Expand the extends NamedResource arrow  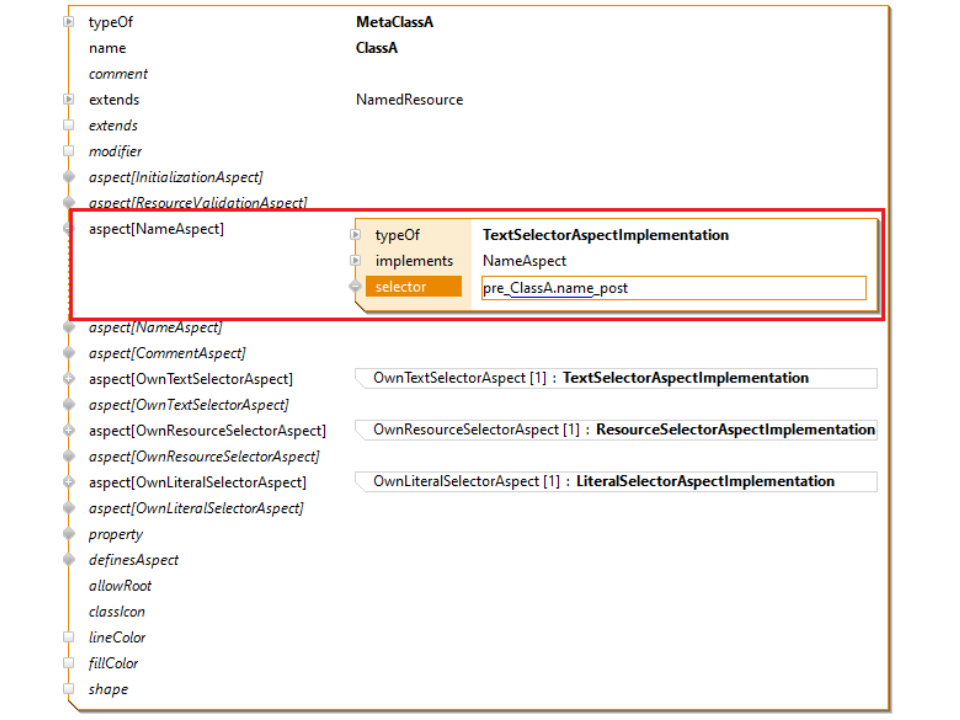pyautogui.click(x=69, y=100)
